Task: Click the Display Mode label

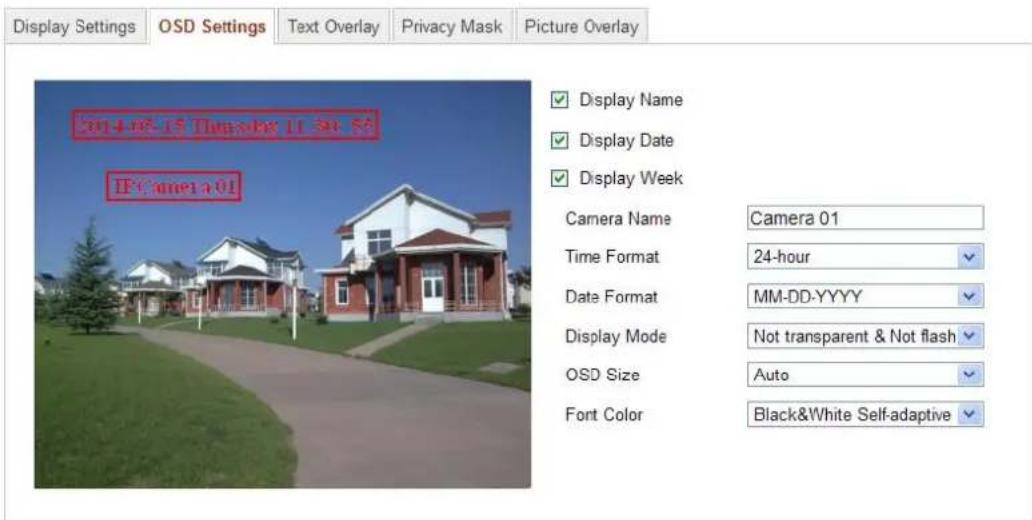Action: point(616,336)
